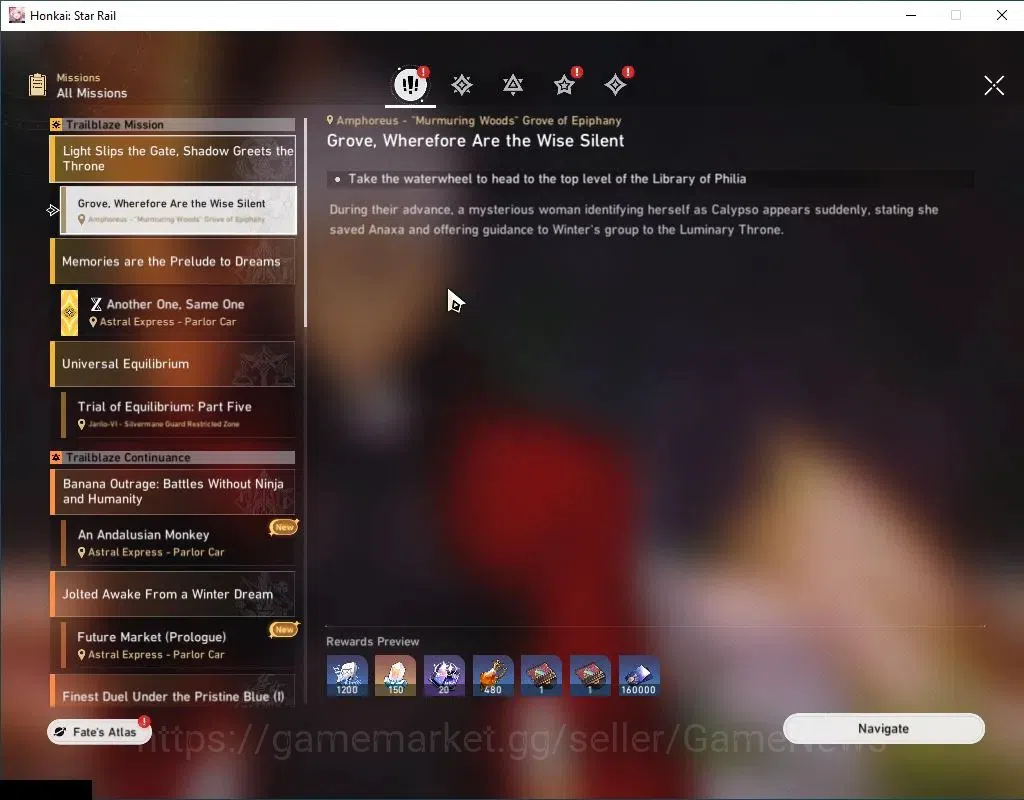1024x800 pixels.
Task: Click the Rewards Preview label
Action: coord(372,641)
